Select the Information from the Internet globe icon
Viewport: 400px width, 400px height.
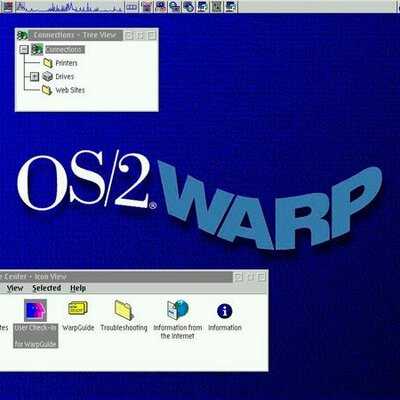pos(178,309)
